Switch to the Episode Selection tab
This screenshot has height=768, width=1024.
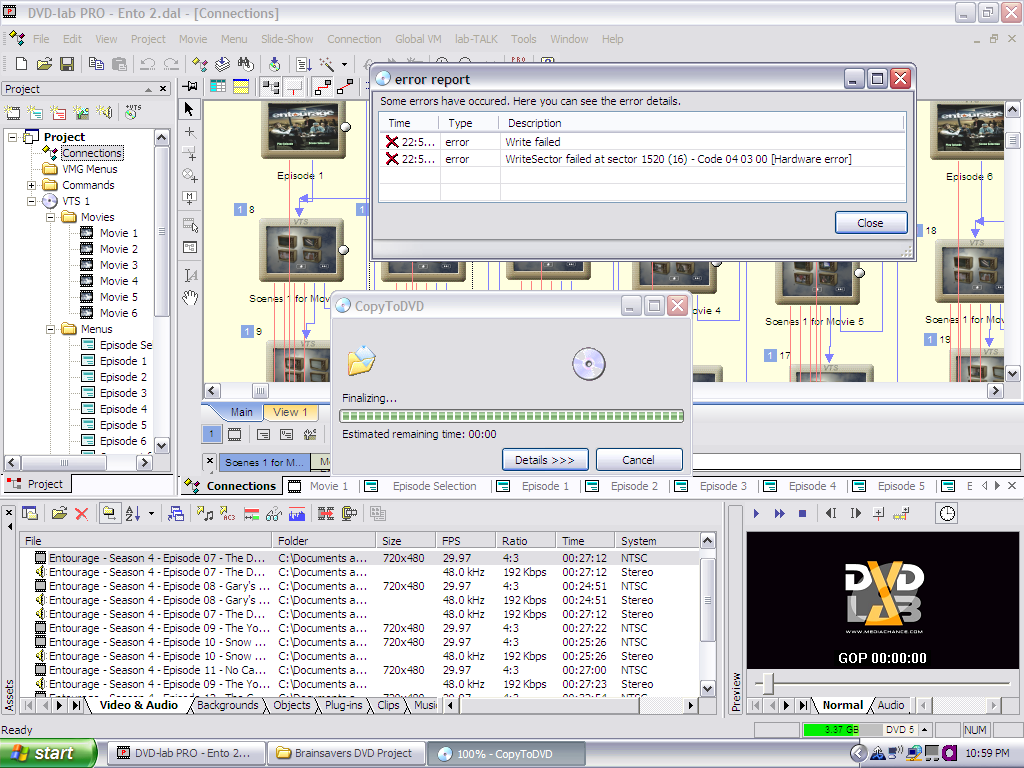coord(434,487)
